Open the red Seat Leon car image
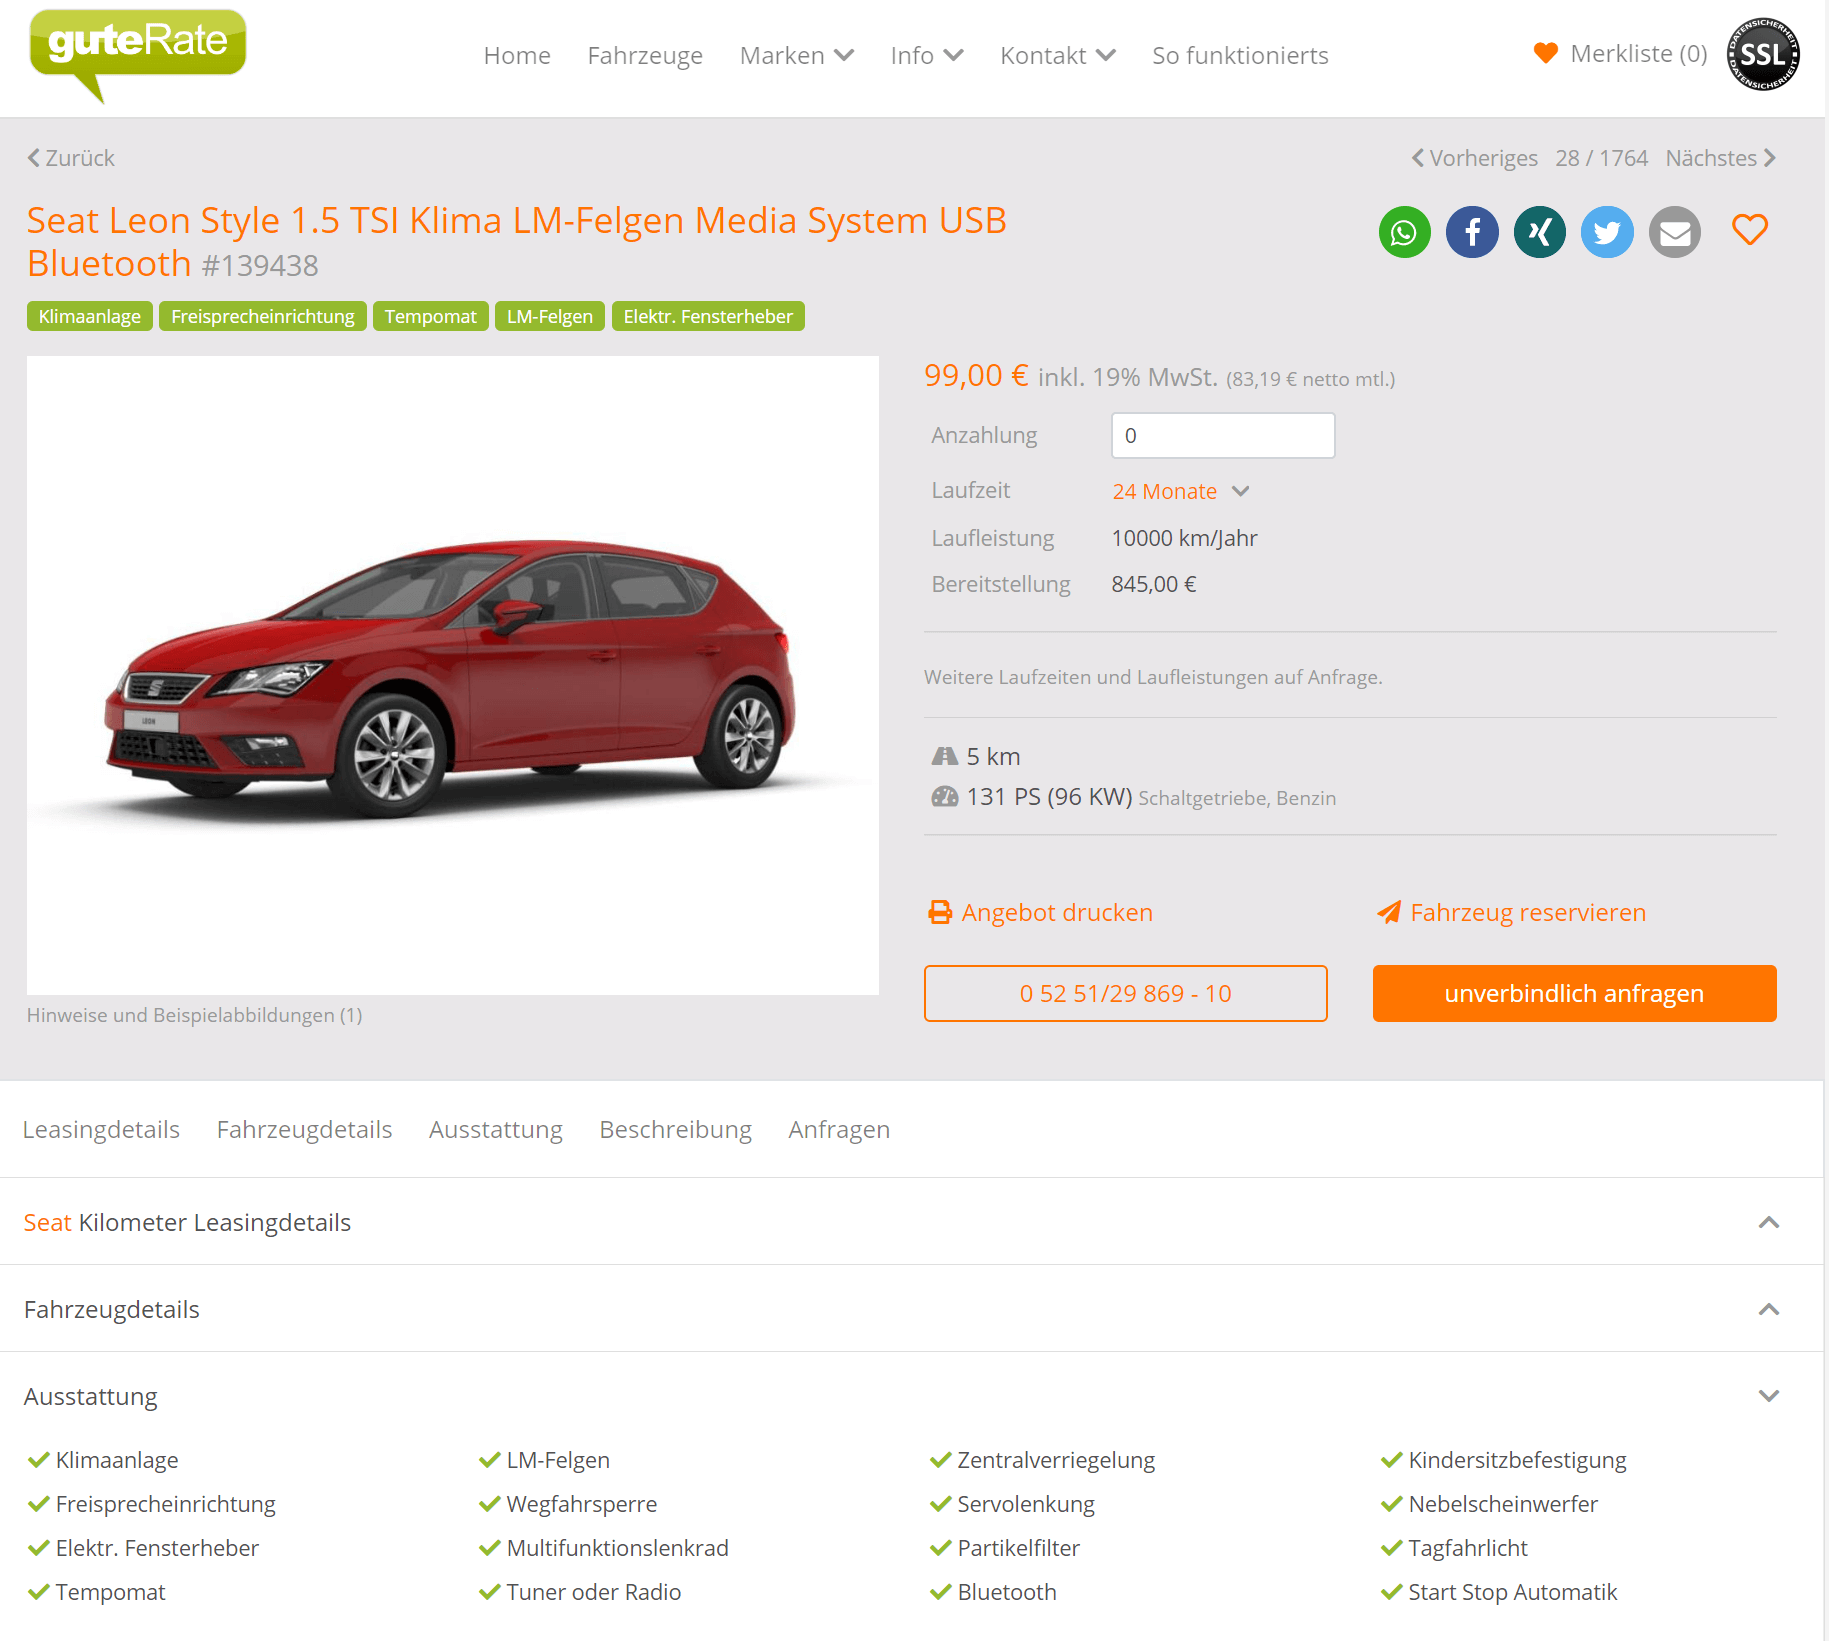1829x1641 pixels. [x=453, y=675]
